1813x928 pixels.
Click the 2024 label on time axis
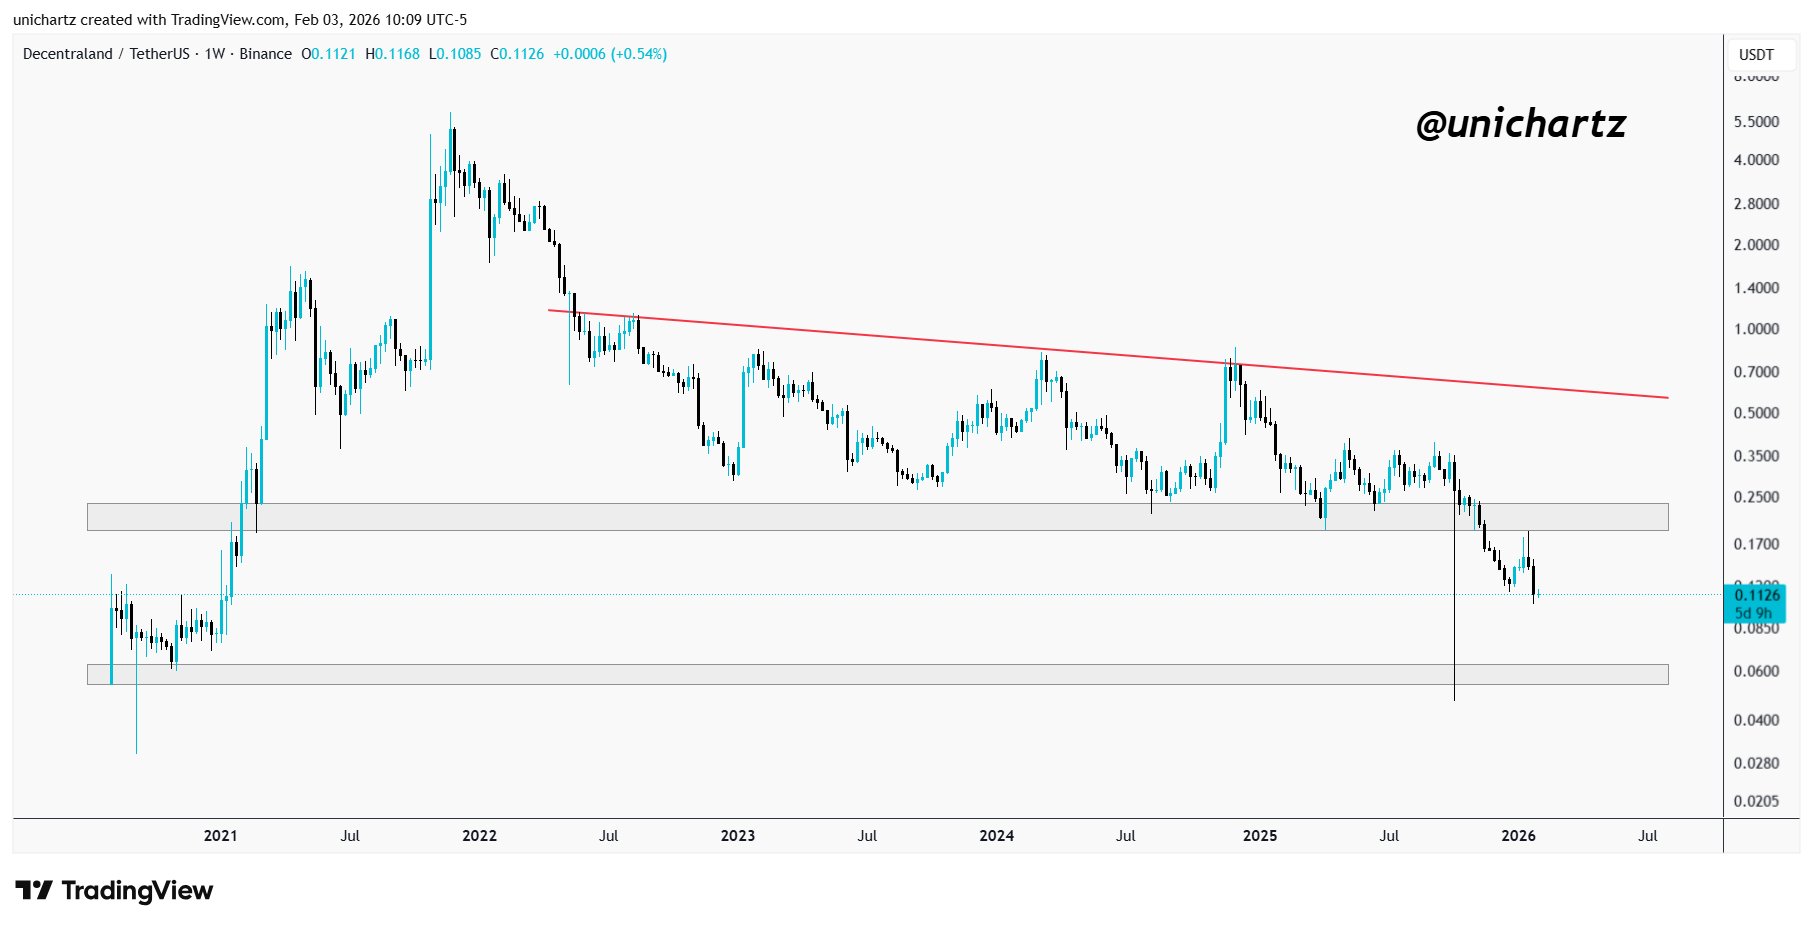[996, 836]
